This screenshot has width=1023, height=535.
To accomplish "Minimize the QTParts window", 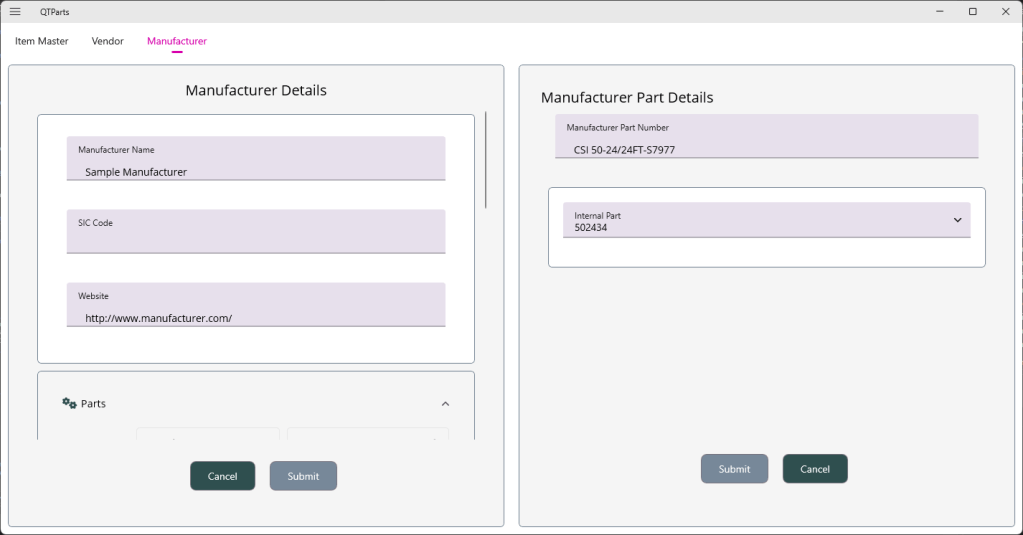I will click(x=940, y=12).
